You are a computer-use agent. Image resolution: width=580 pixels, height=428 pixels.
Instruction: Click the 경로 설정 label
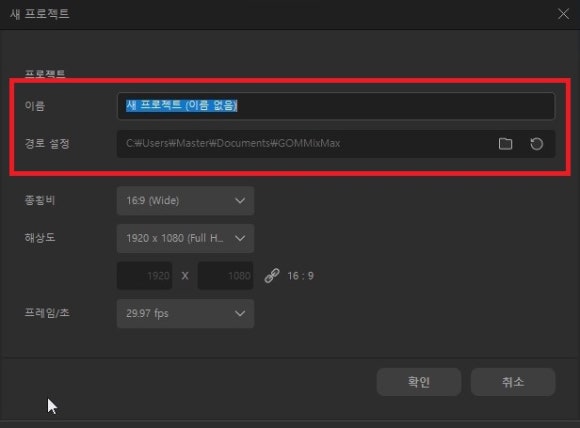(47, 144)
